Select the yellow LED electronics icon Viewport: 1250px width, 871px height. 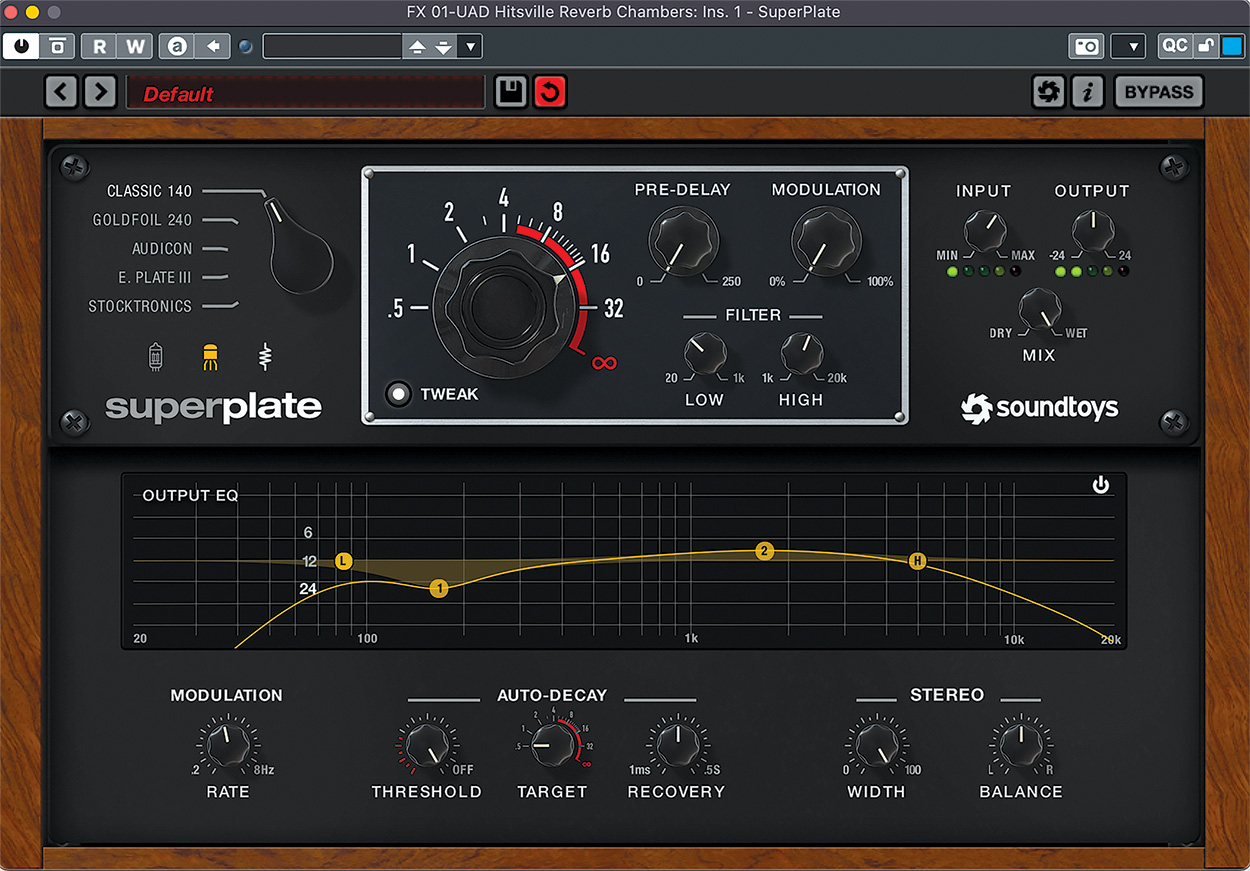(211, 355)
